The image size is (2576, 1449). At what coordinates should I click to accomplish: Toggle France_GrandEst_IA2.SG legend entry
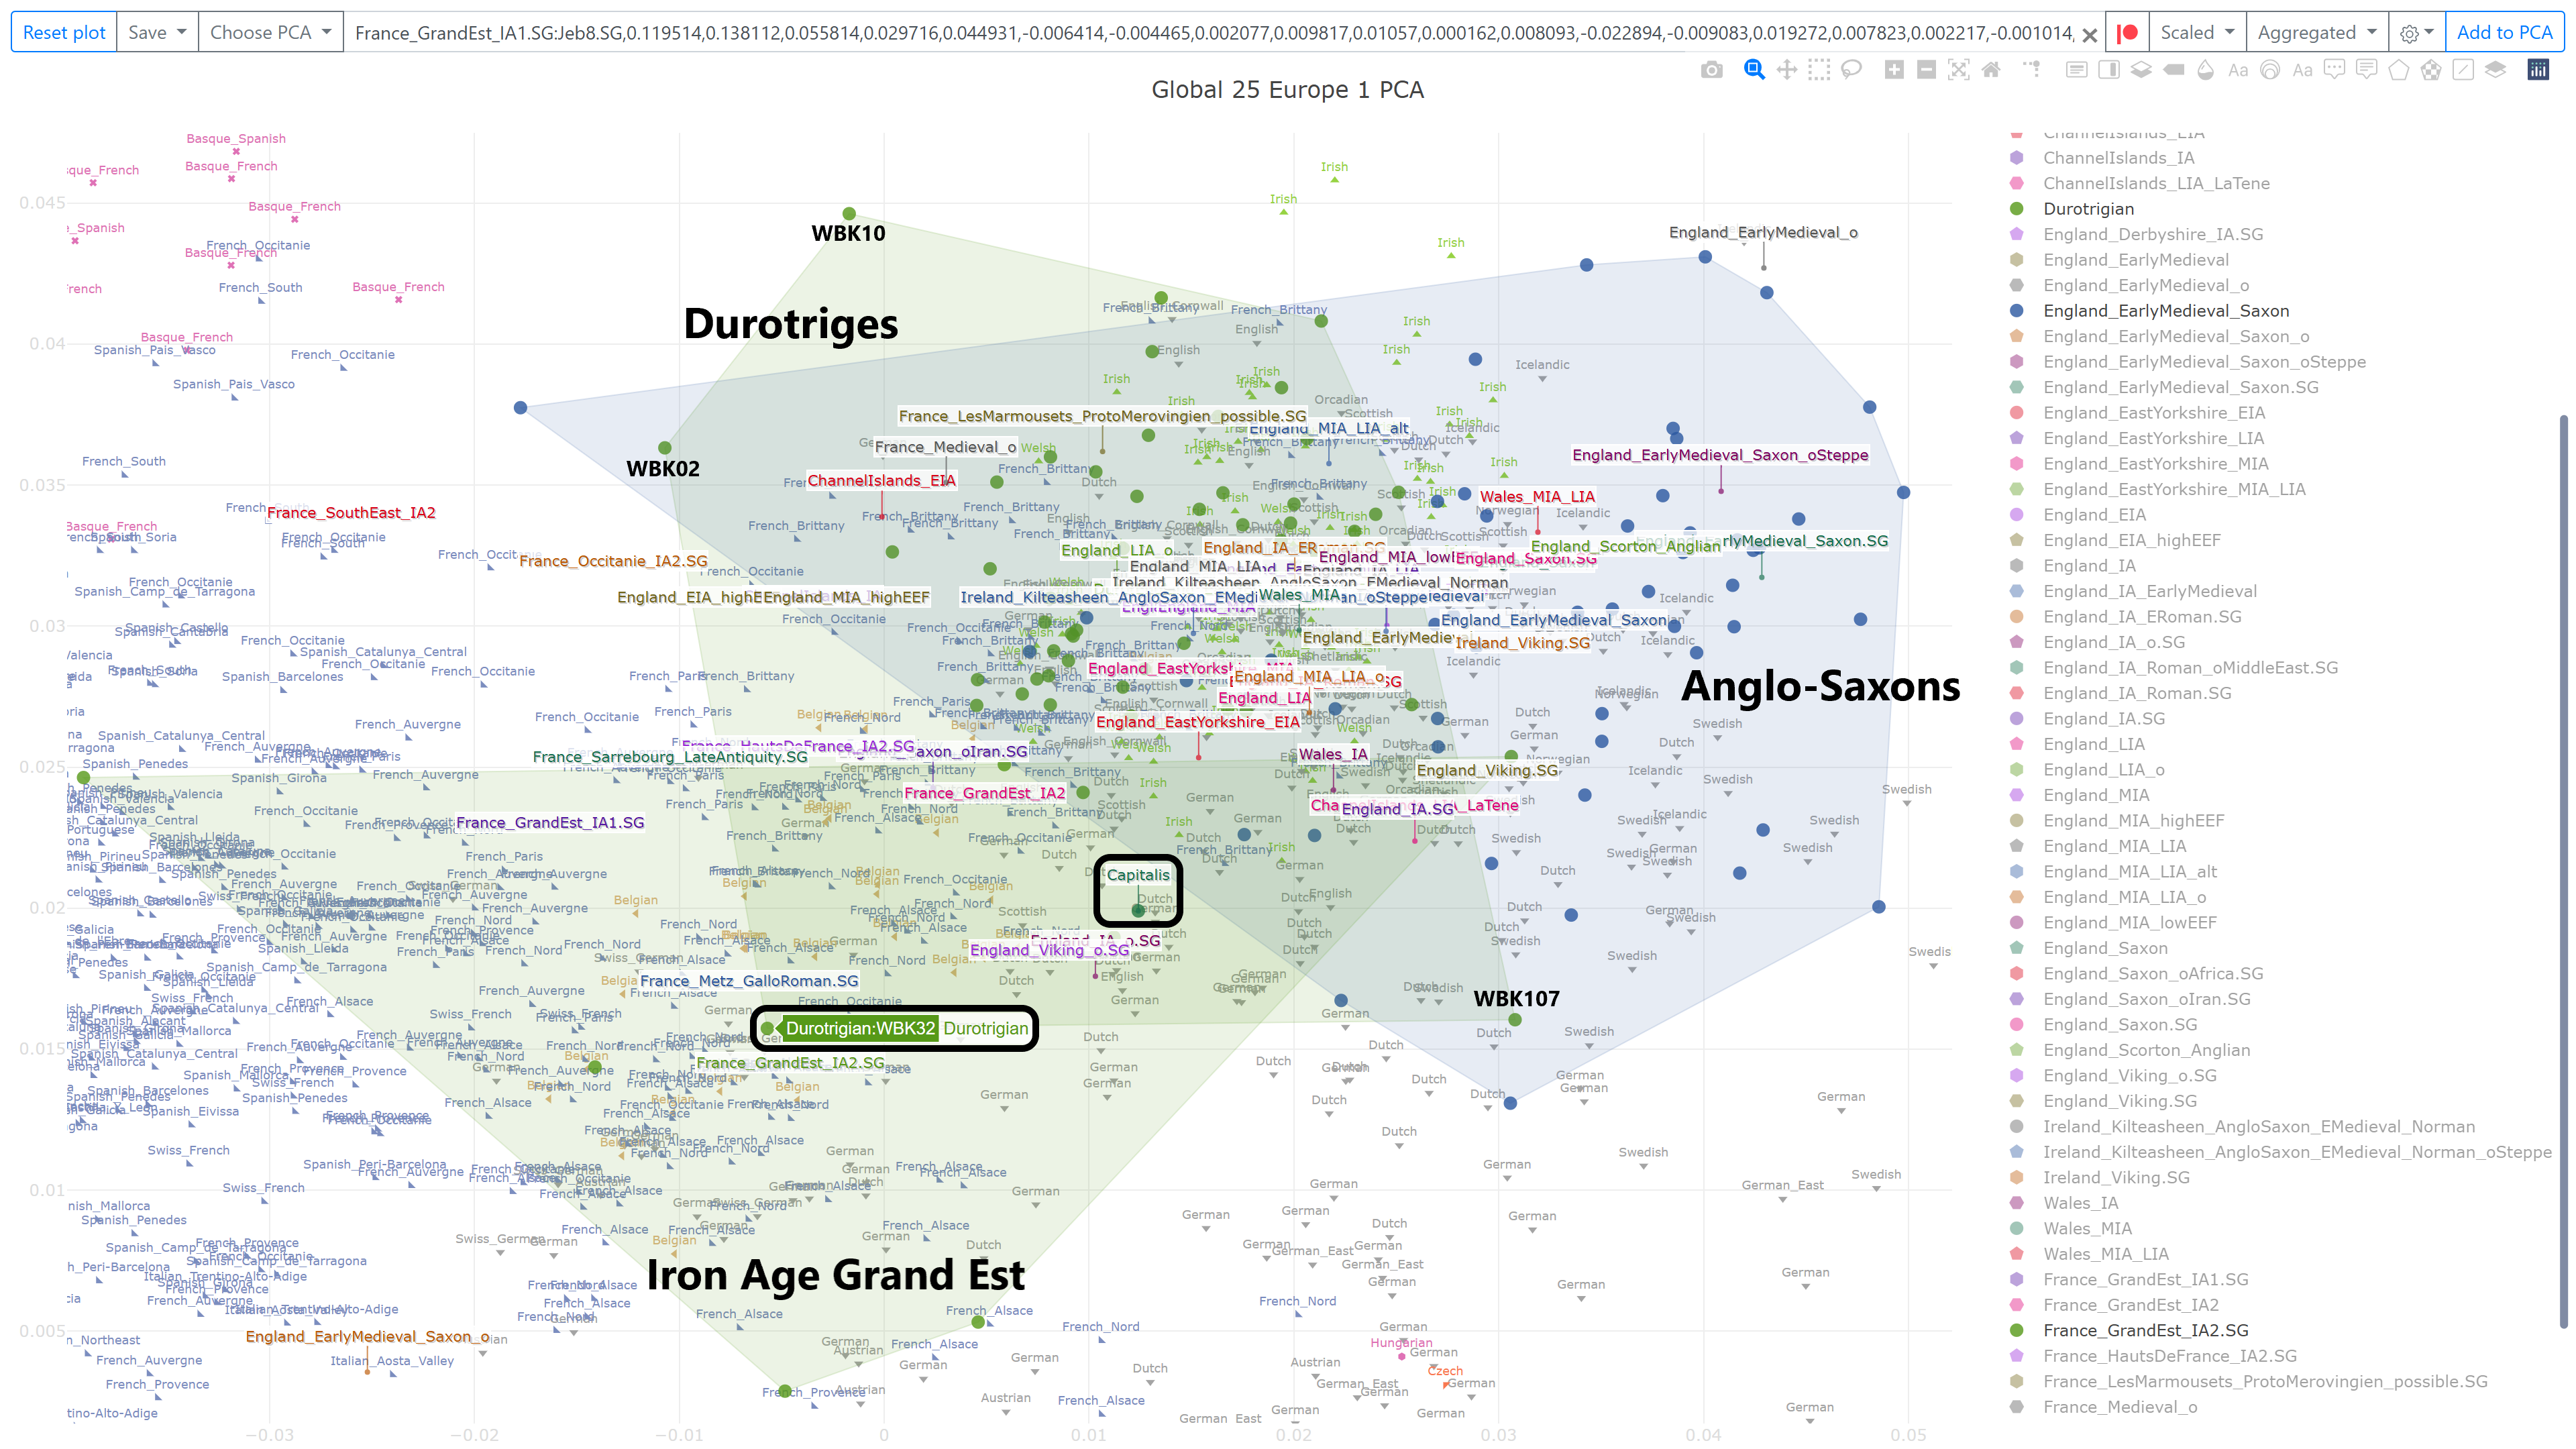click(x=2145, y=1330)
